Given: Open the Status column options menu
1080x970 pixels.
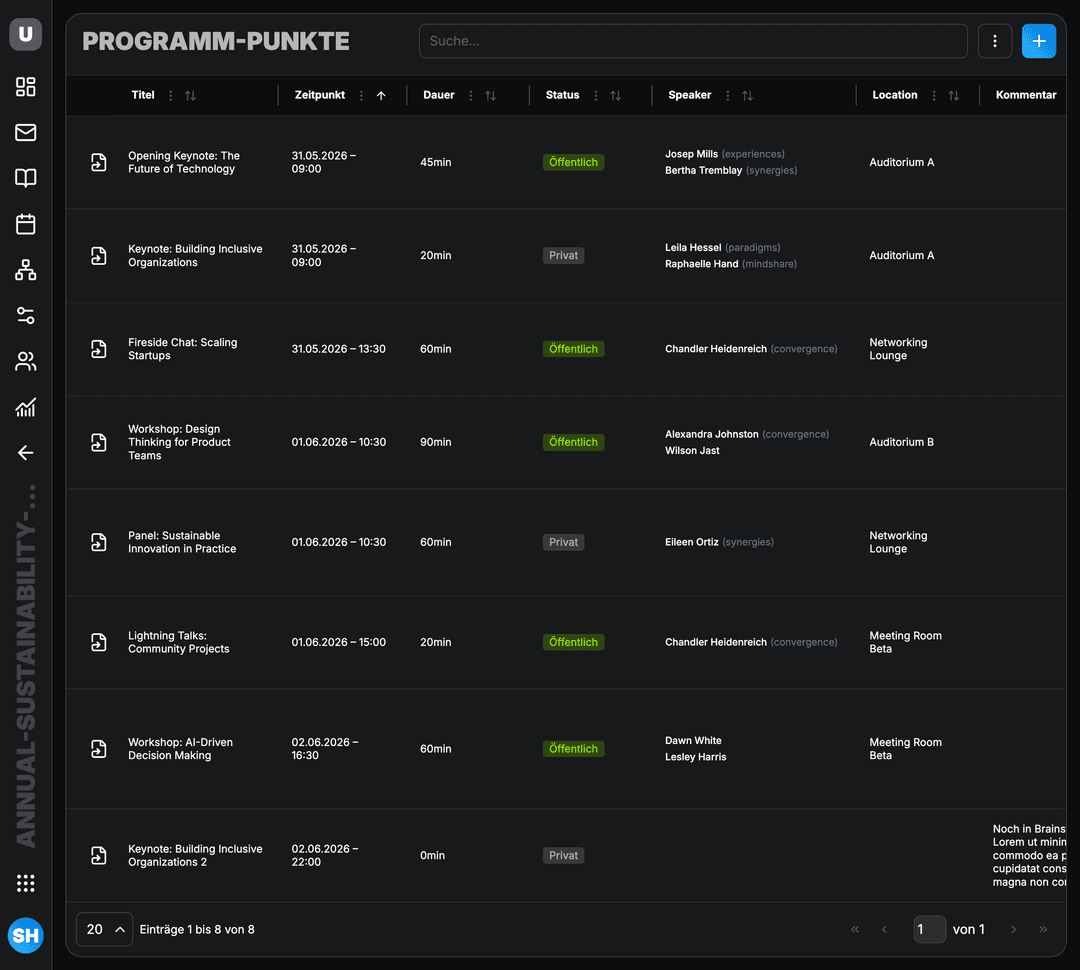Looking at the screenshot, I should coord(597,95).
